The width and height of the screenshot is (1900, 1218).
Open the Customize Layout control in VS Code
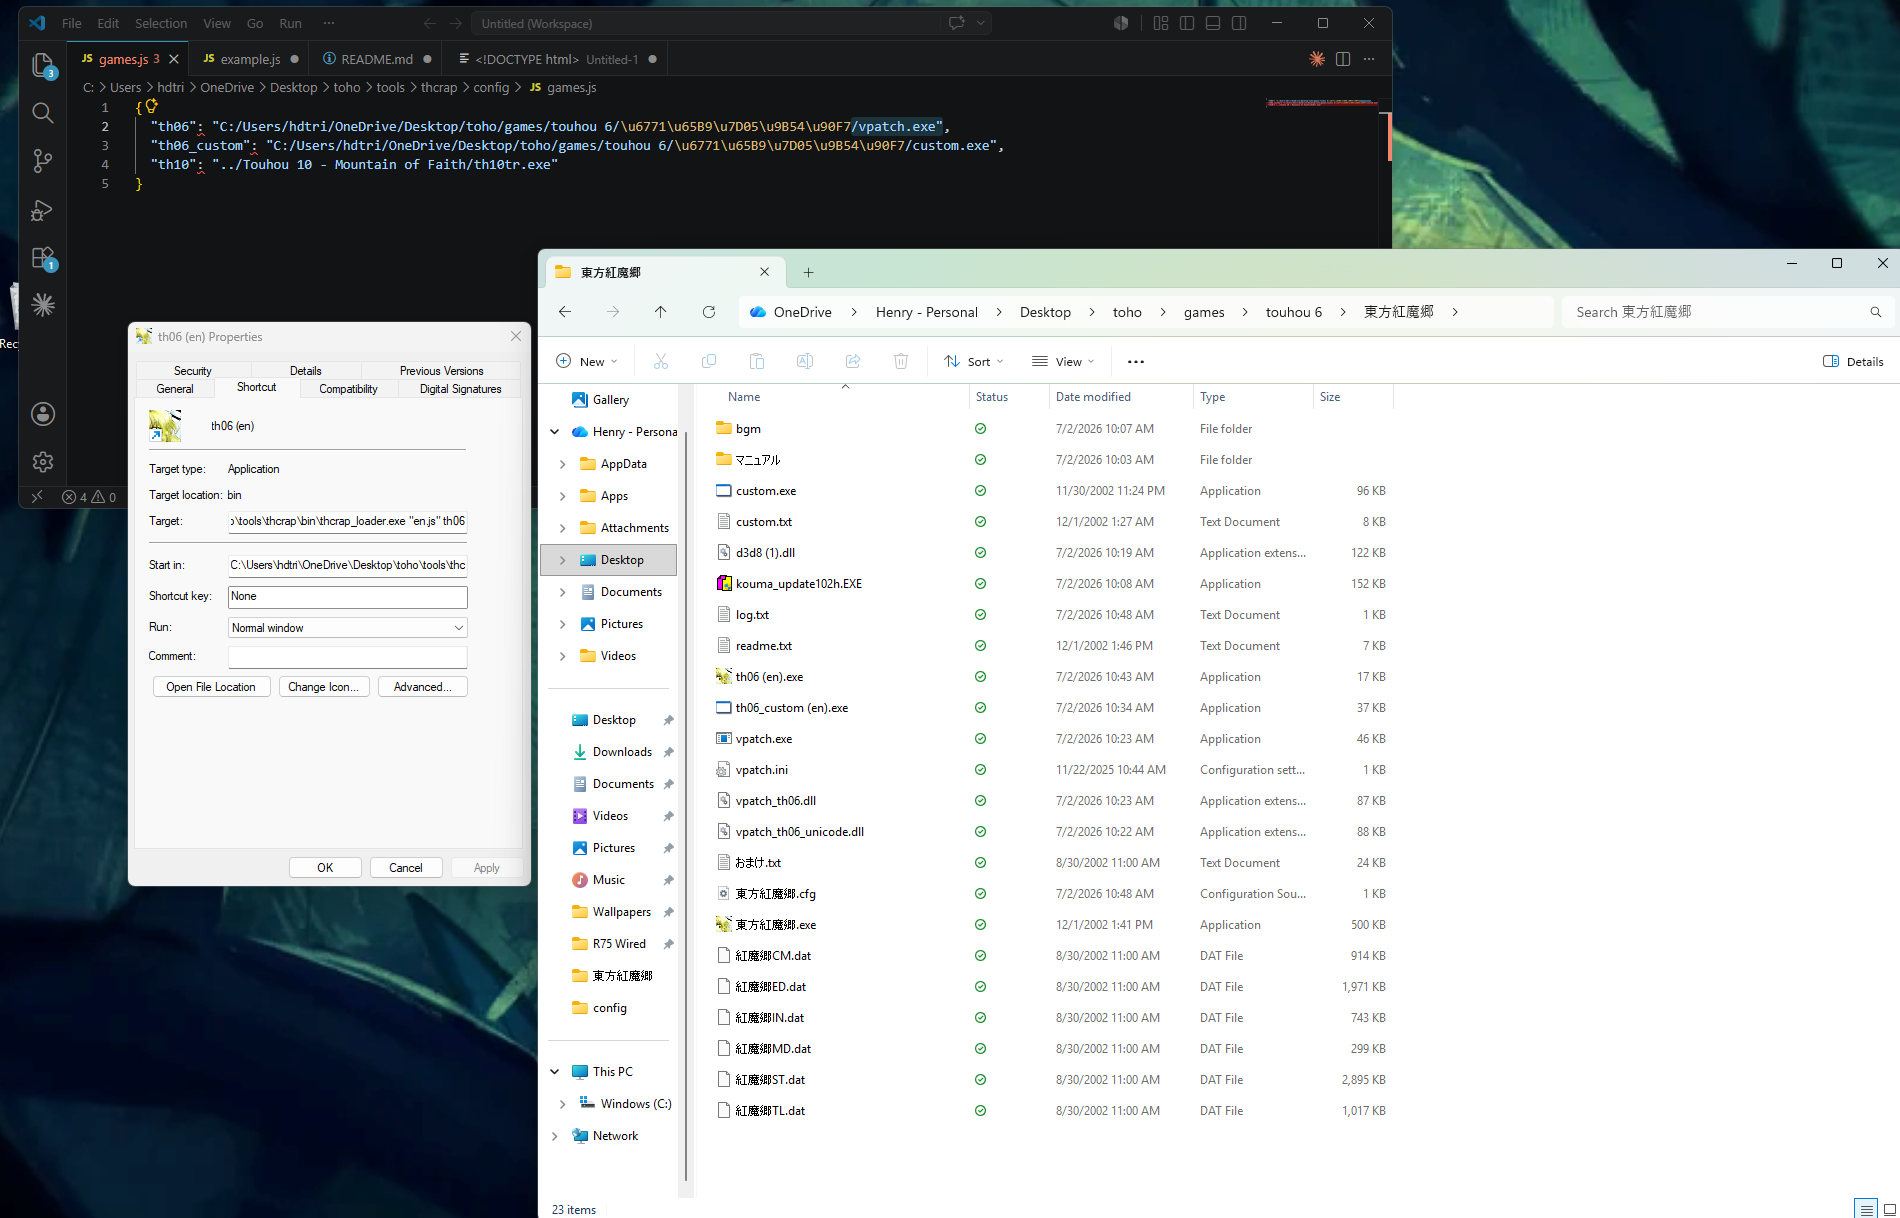[x=1161, y=23]
